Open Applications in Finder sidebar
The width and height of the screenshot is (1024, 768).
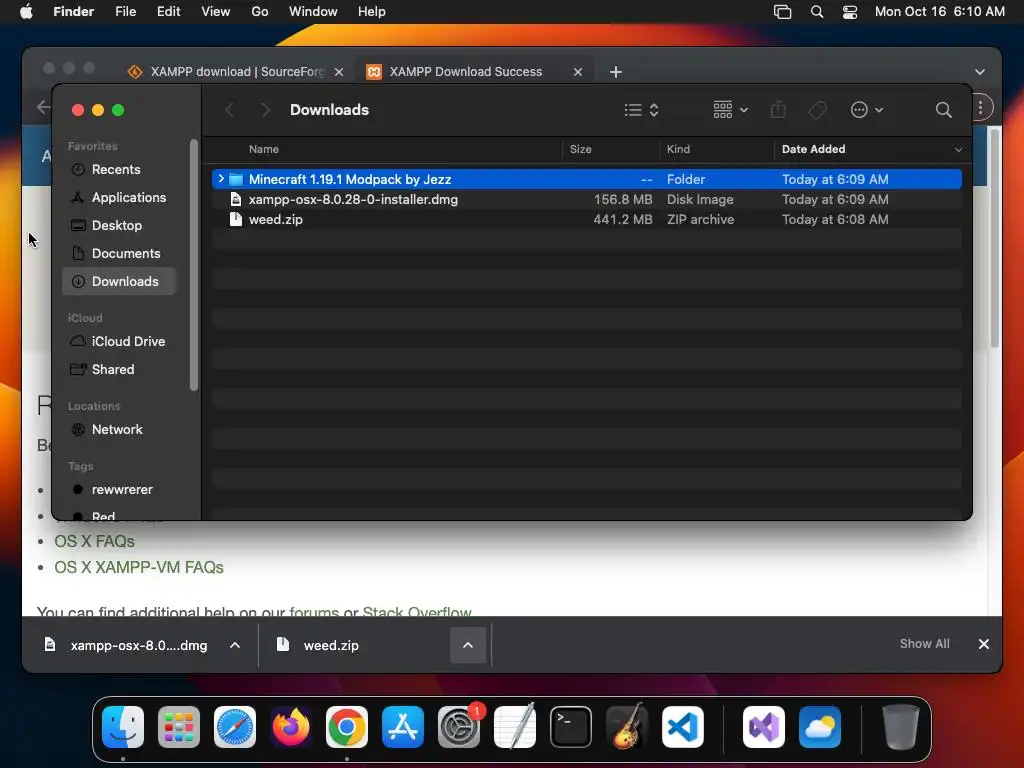[x=119, y=197]
